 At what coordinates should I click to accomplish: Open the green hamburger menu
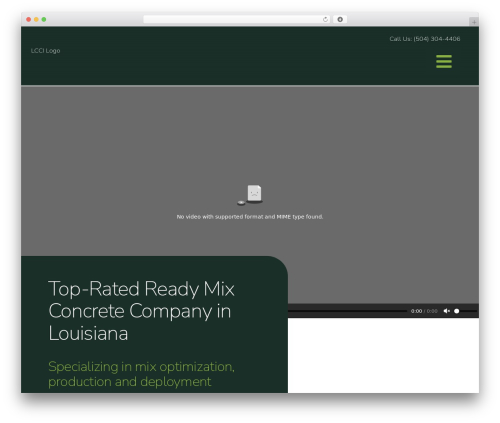tap(444, 62)
